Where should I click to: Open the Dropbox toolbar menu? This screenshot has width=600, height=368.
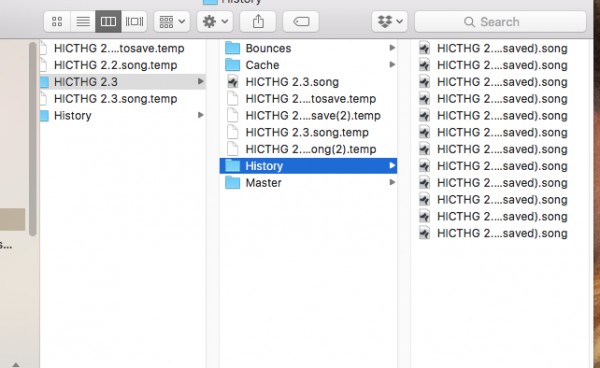click(x=390, y=21)
